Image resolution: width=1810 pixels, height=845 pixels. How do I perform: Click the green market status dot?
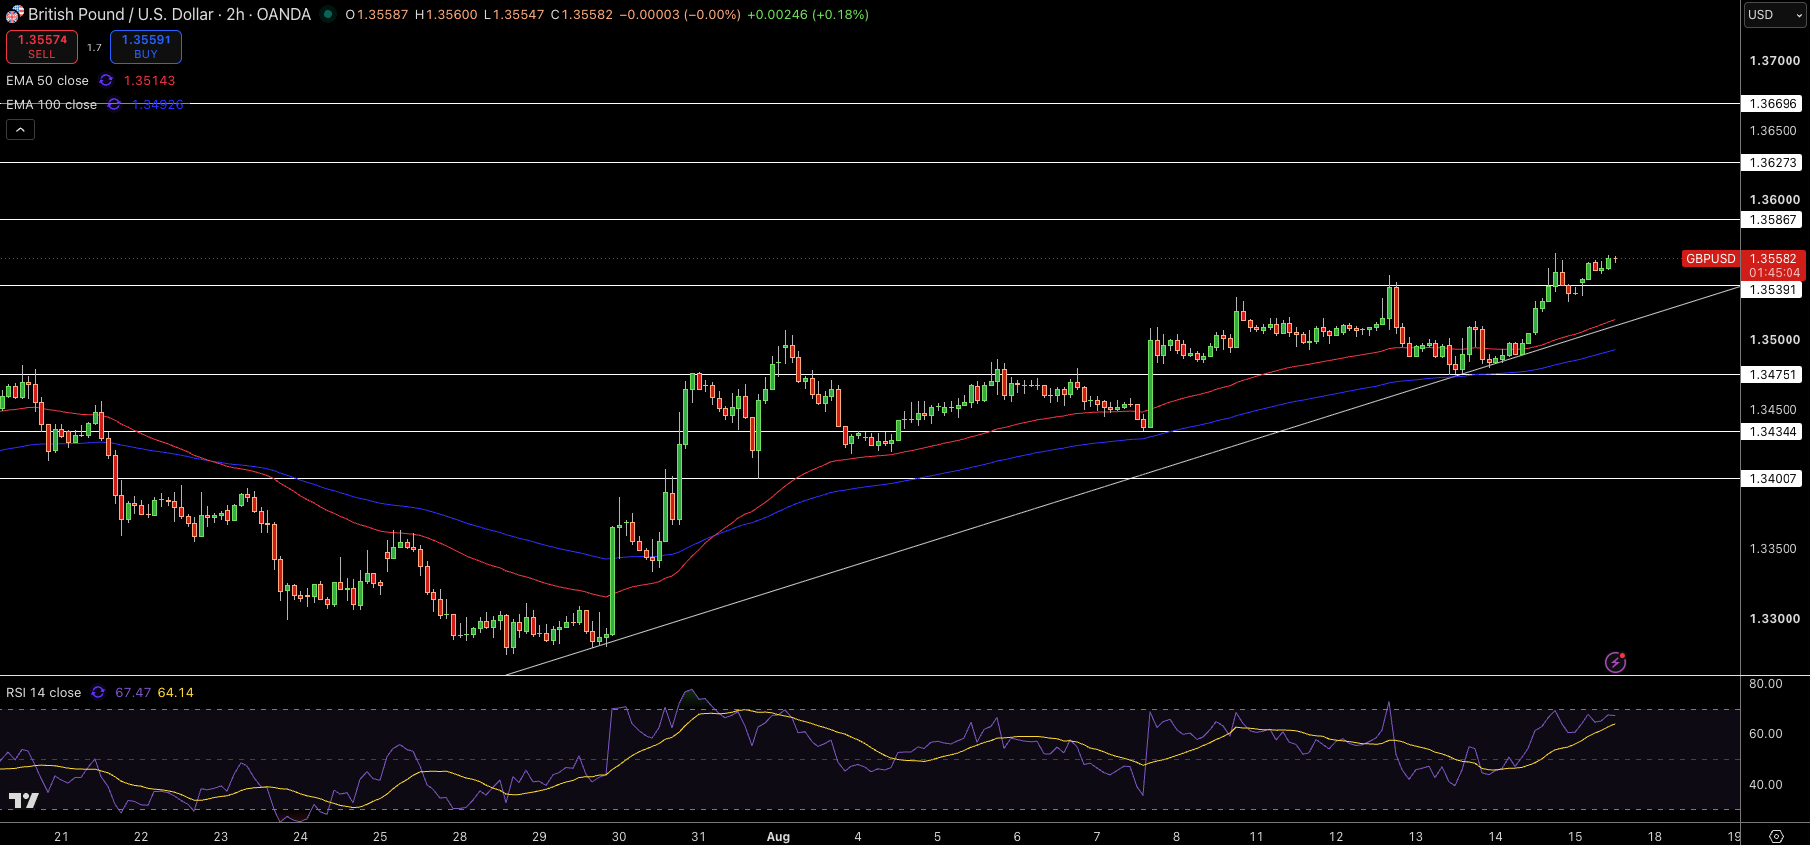(x=327, y=15)
